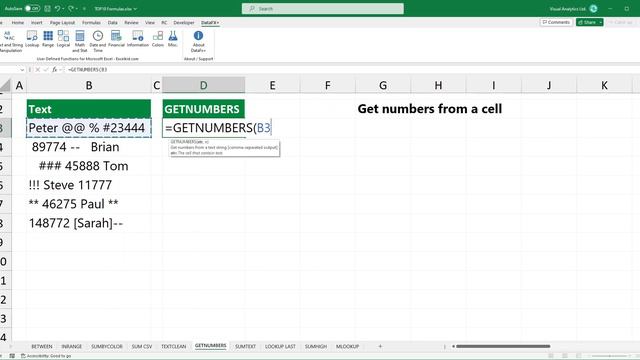Viewport: 640px width, 360px height.
Task: Click the Redo arrow icon
Action: 71,8
